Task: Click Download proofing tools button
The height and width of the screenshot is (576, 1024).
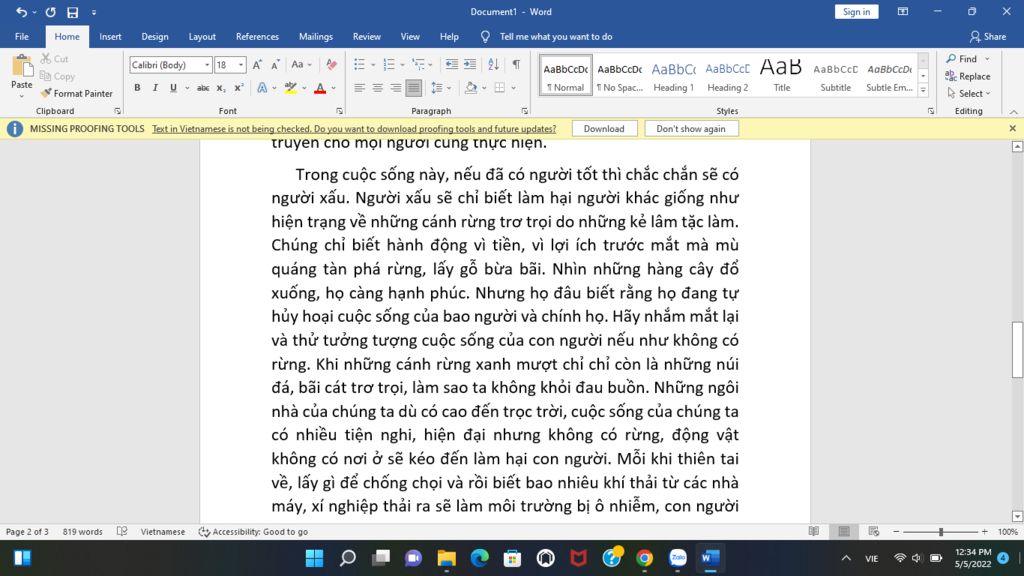Action: coord(604,129)
